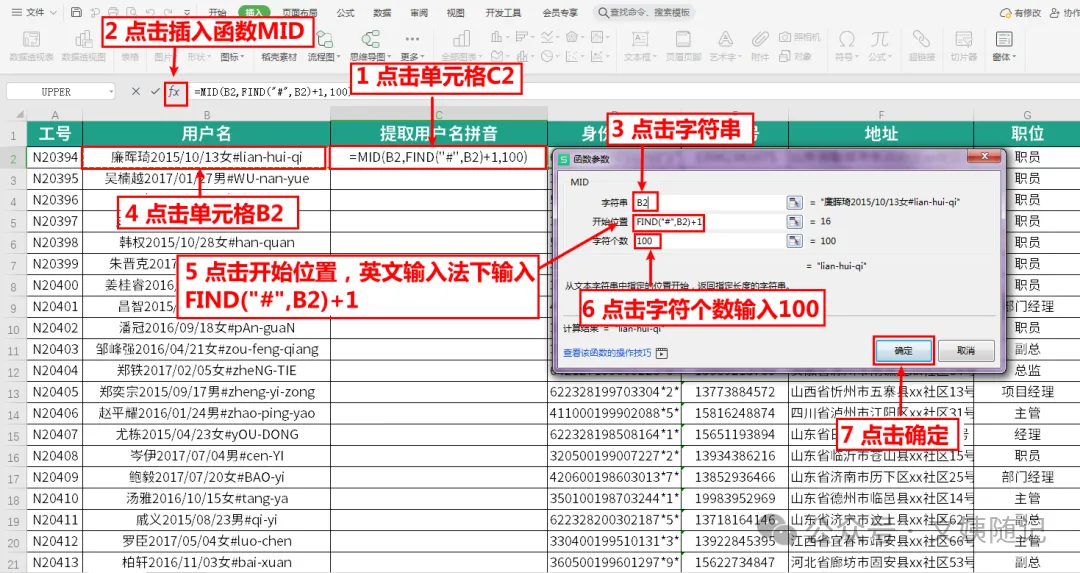Select the 用户名 header cell
1080x573 pixels.
(x=206, y=133)
